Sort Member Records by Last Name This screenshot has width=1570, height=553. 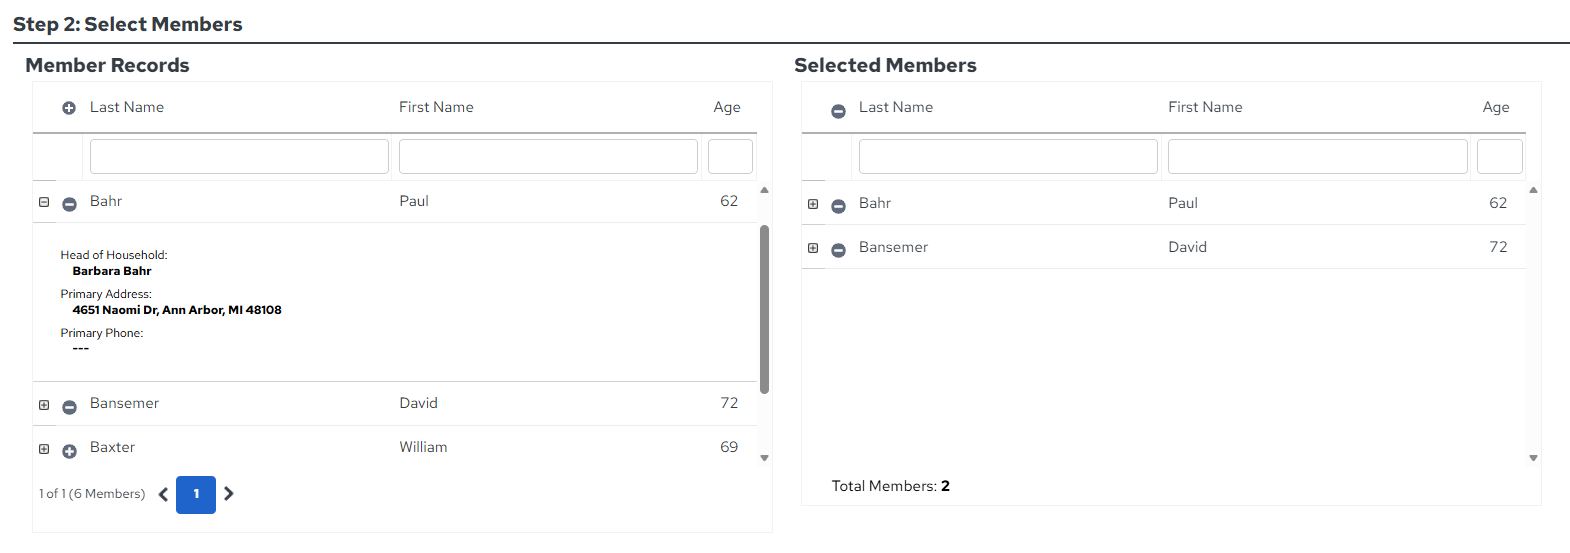tap(127, 107)
